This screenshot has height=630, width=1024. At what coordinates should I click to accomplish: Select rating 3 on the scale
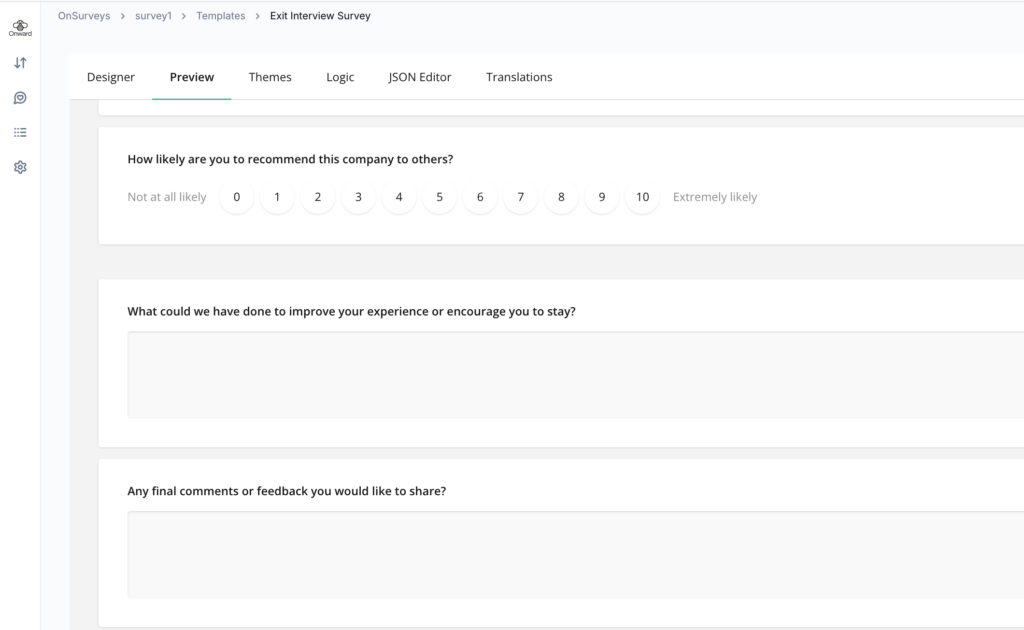[358, 197]
